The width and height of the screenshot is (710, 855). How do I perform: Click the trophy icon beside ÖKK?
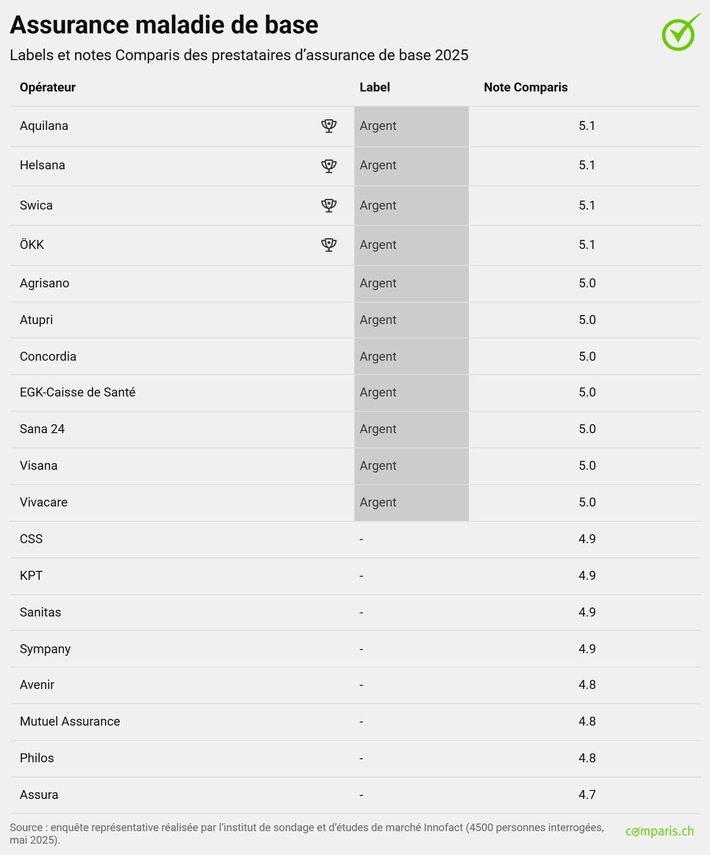click(329, 245)
